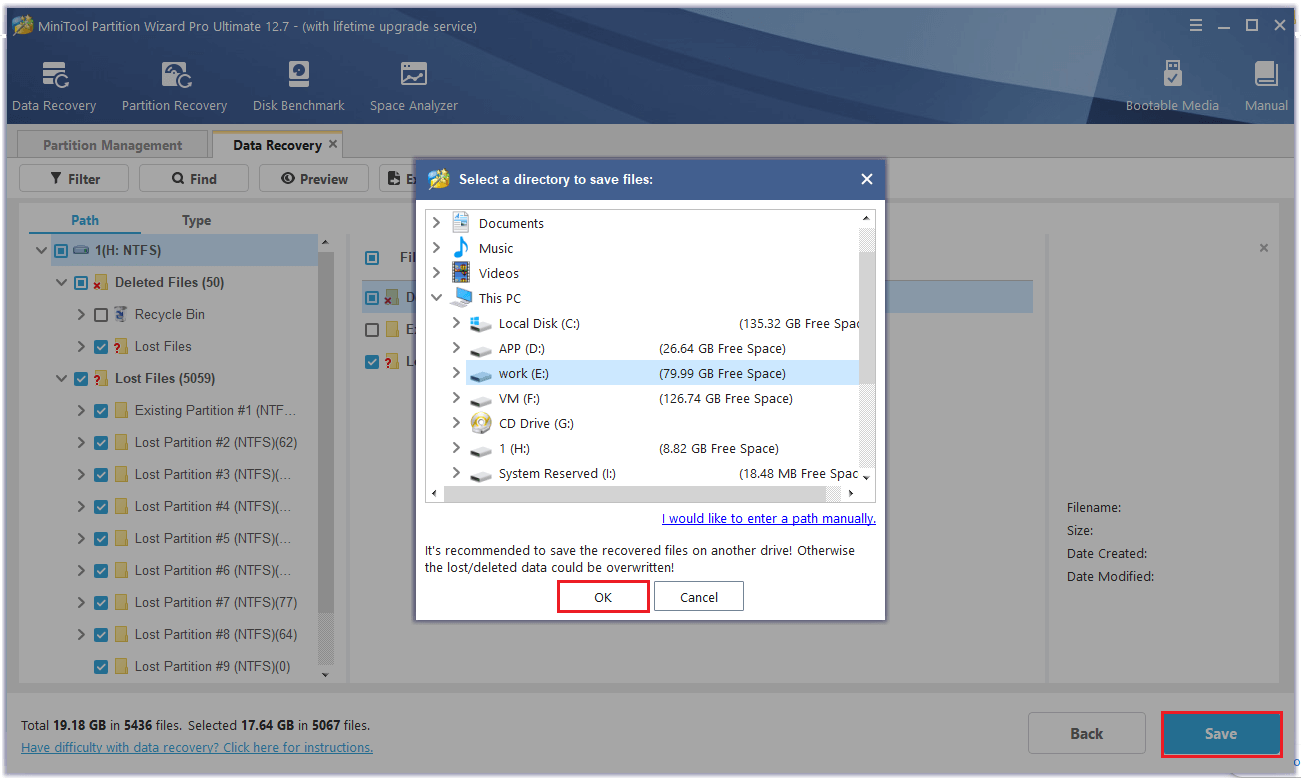Uncheck Lost Partition #9 (NTFS)(0) checkbox
The width and height of the screenshot is (1301, 778).
tap(100, 666)
